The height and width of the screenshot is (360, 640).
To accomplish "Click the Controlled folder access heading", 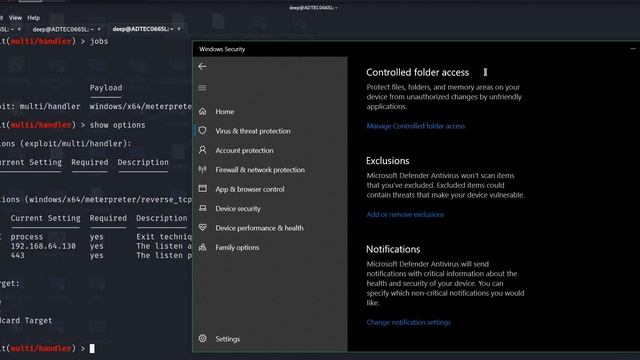I will tap(418, 73).
